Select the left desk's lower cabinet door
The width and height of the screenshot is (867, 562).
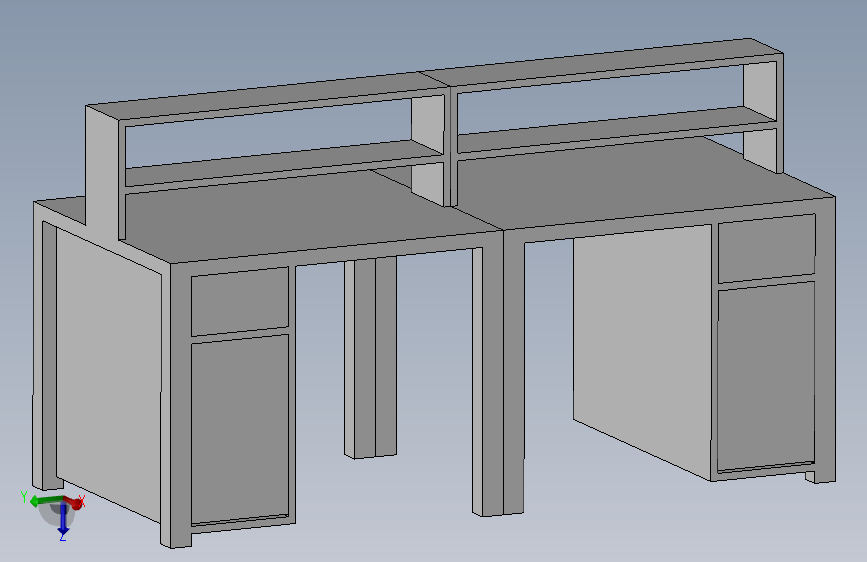[x=240, y=429]
